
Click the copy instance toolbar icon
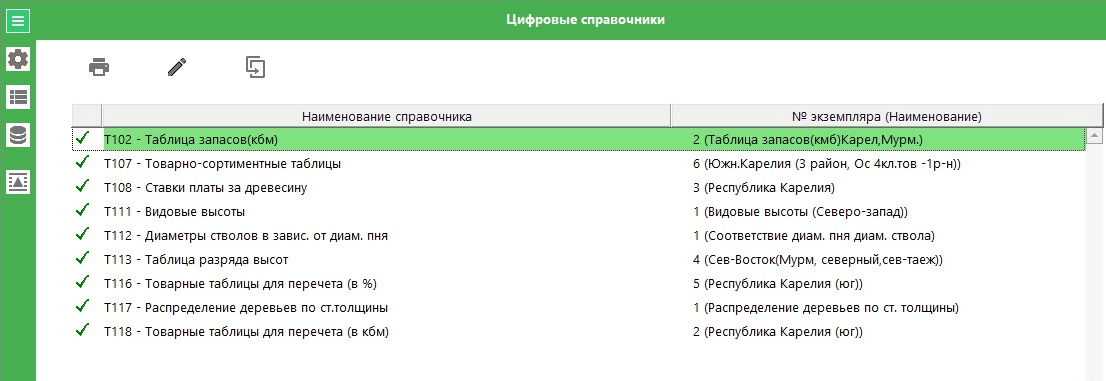[255, 67]
